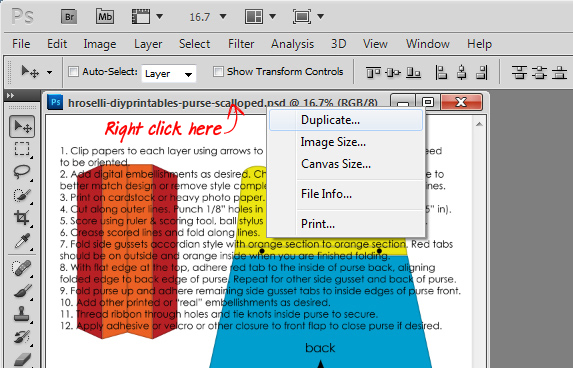This screenshot has width=573, height=368.
Task: Launch Adobe Bridge with the Br icon
Action: pos(69,17)
